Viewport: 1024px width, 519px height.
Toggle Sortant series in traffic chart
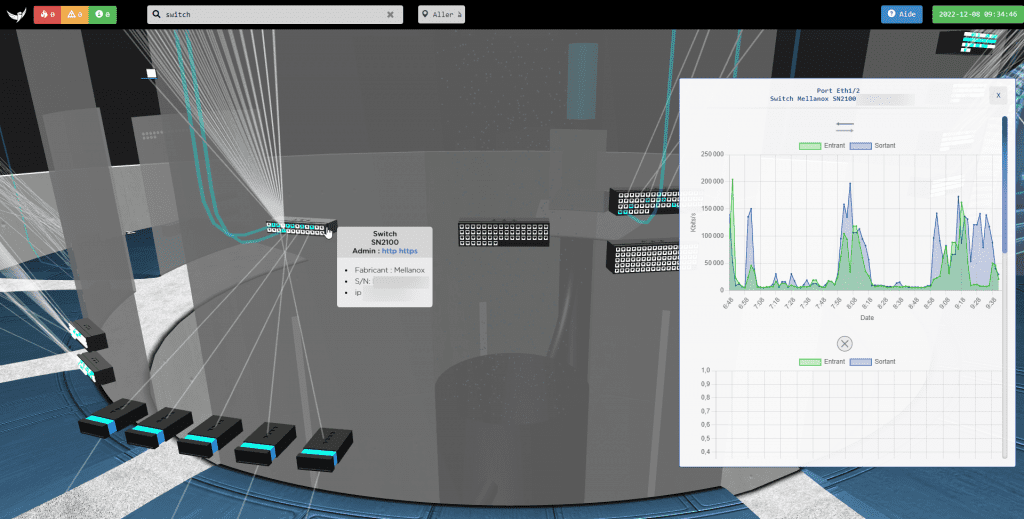pos(872,146)
